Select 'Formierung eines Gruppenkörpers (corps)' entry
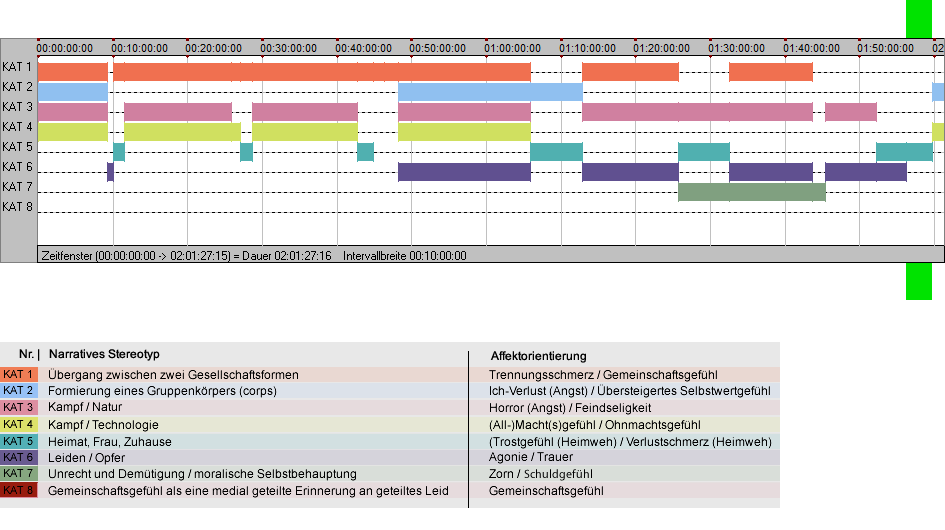The image size is (945, 530). click(x=163, y=391)
